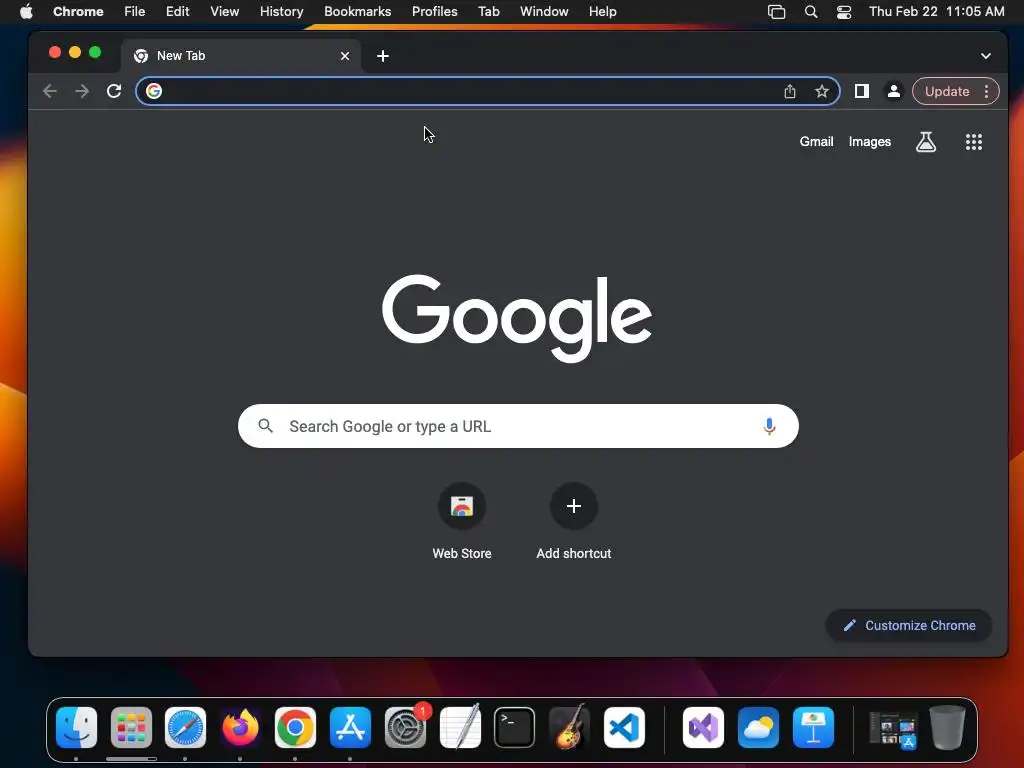Screen dimensions: 1024x768
Task: Open Visual Studio Code from the Dock
Action: [624, 727]
